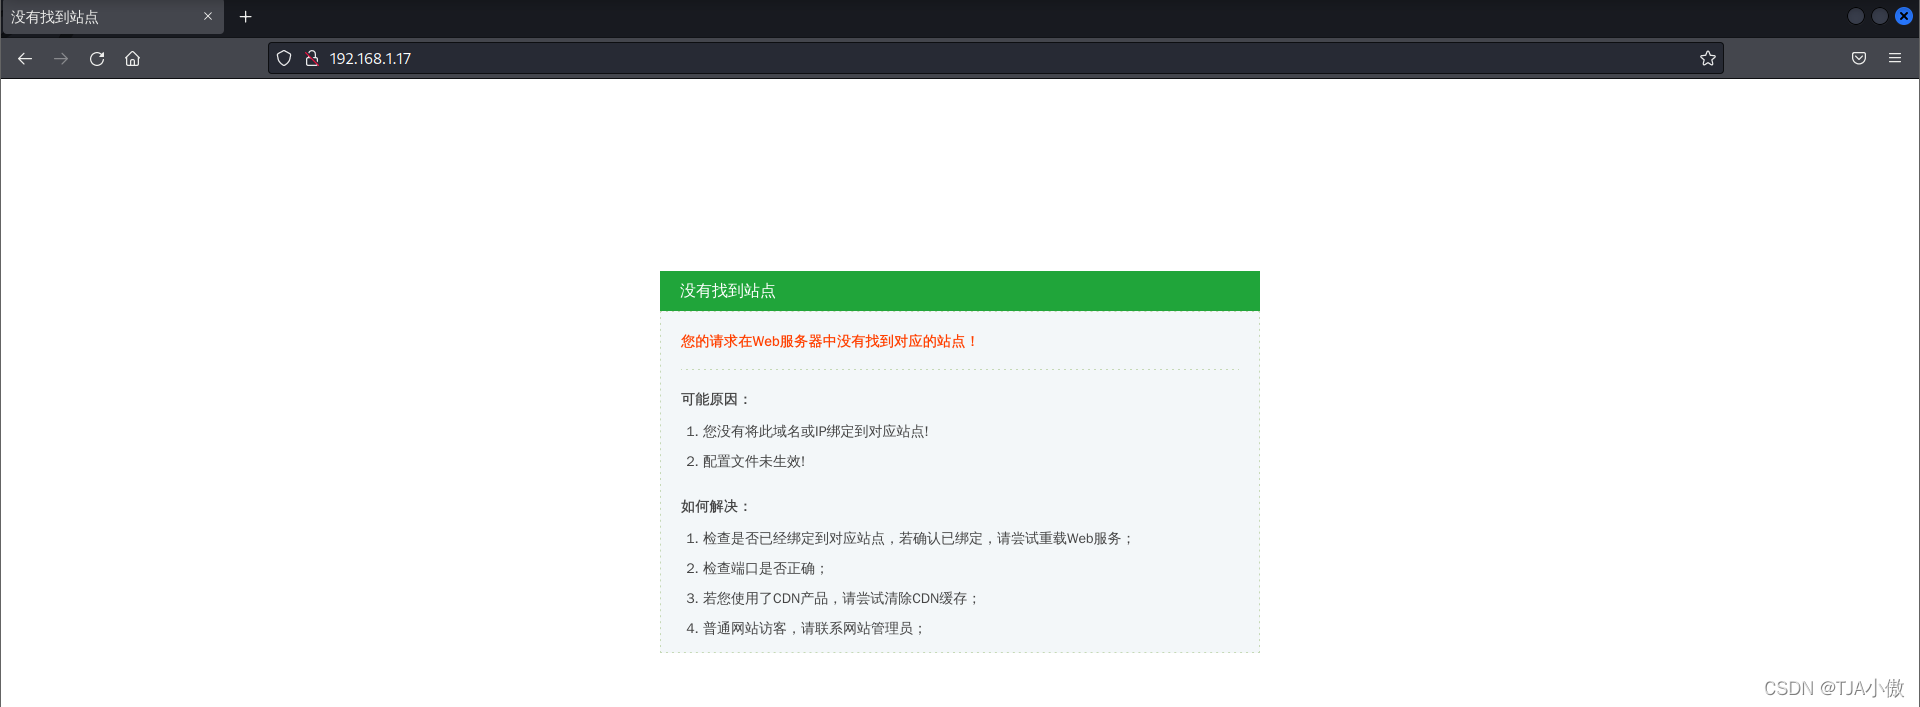Click the red Web服务器 error message
The width and height of the screenshot is (1920, 707).
(829, 342)
